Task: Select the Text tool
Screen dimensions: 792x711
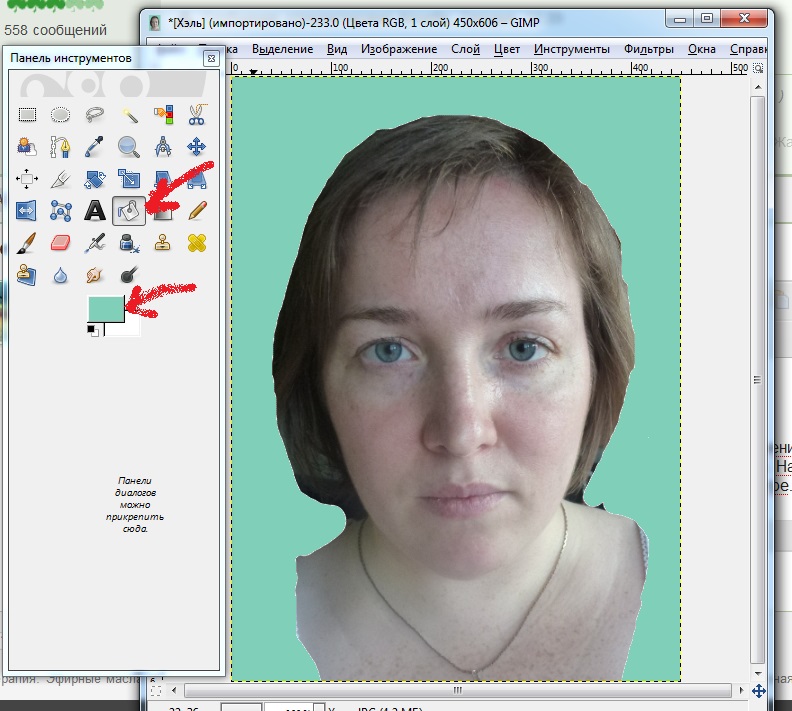Action: 94,211
